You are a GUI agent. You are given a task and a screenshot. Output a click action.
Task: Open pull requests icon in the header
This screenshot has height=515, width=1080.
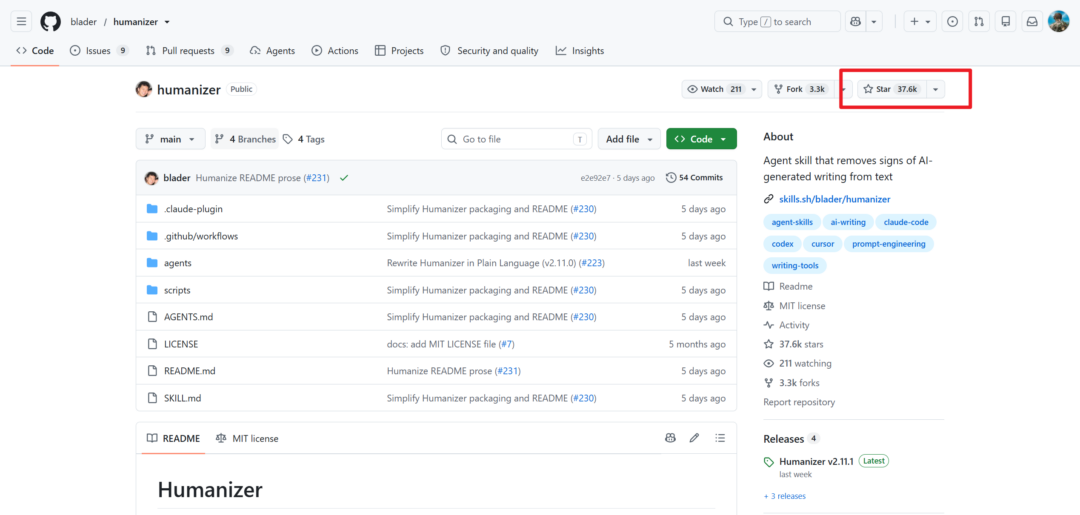(979, 21)
